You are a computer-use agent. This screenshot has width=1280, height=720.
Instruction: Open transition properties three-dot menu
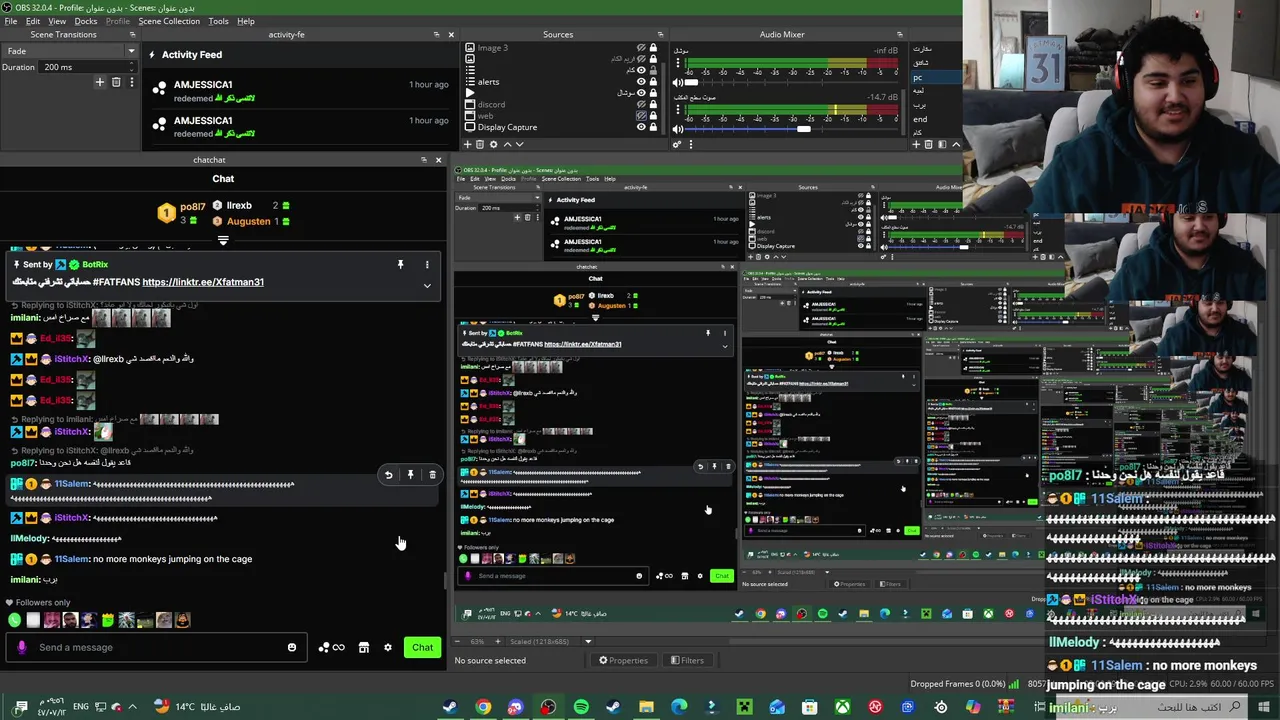(131, 82)
